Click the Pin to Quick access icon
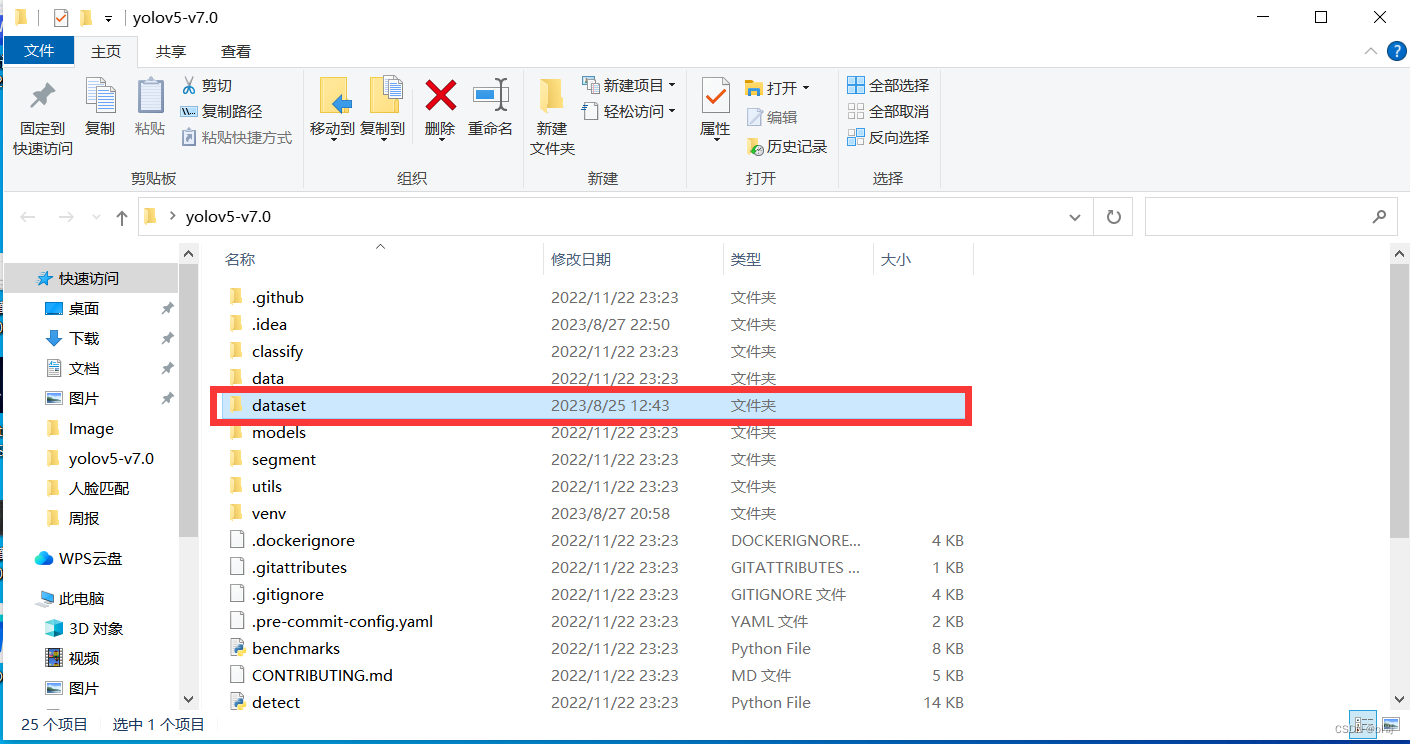The width and height of the screenshot is (1410, 744). [x=42, y=98]
